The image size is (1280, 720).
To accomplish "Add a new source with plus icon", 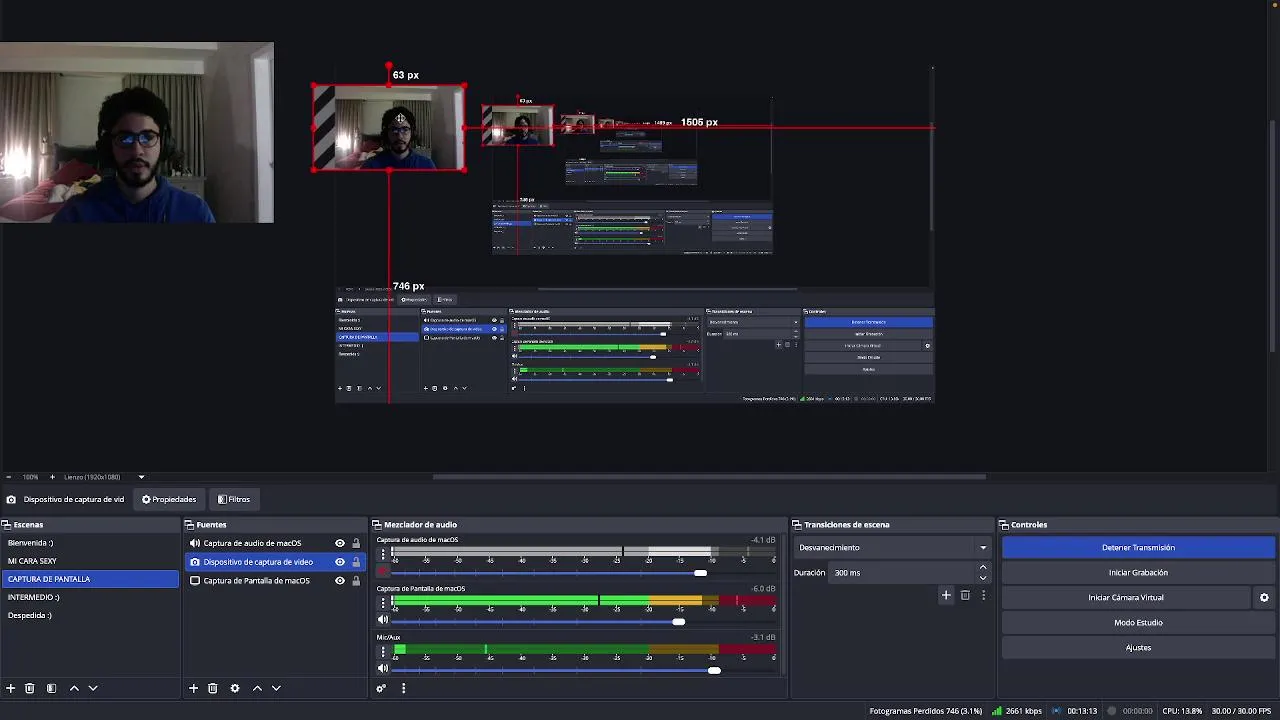I will 193,688.
